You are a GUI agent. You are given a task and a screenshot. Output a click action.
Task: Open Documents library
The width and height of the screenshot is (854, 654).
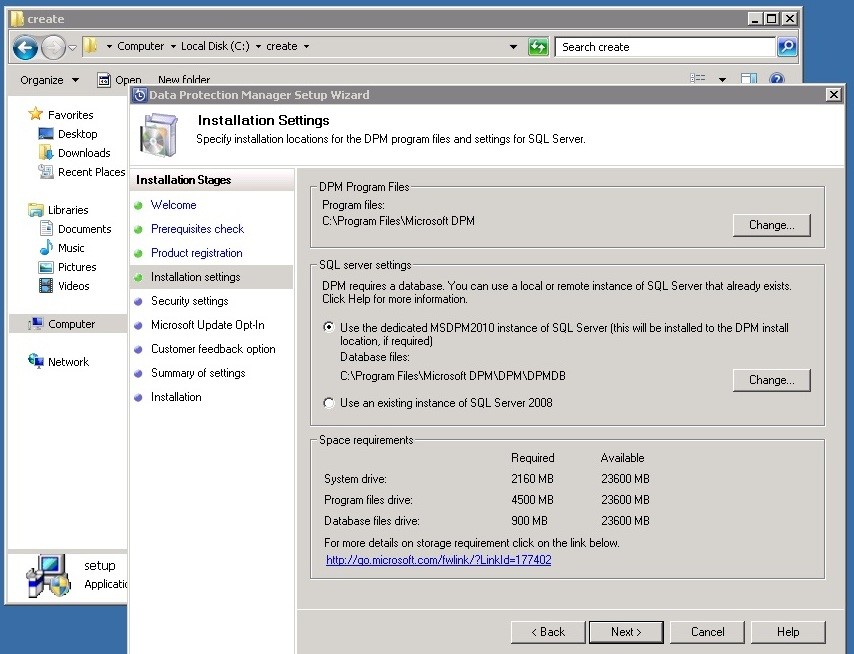(x=84, y=229)
